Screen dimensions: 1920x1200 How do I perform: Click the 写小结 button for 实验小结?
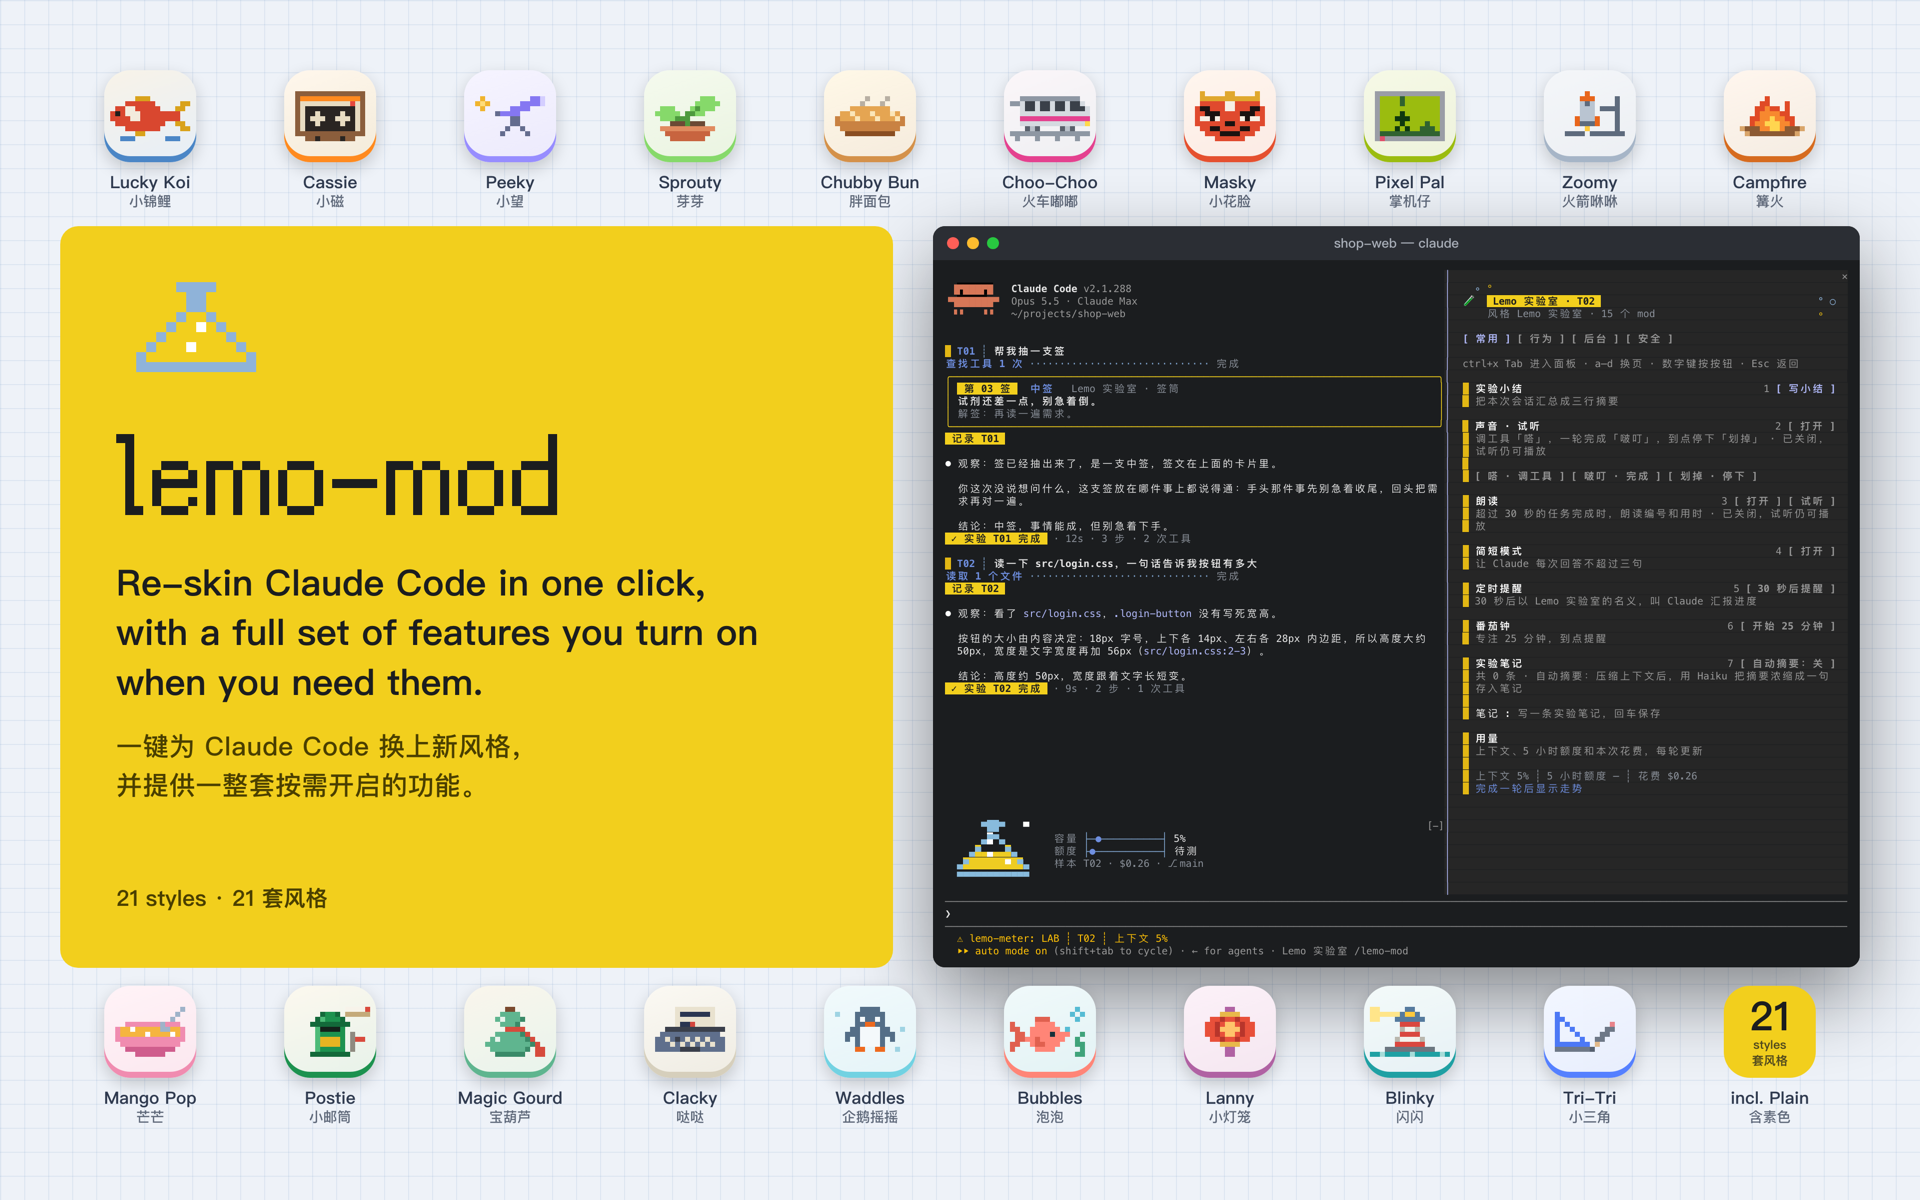pyautogui.click(x=1806, y=389)
